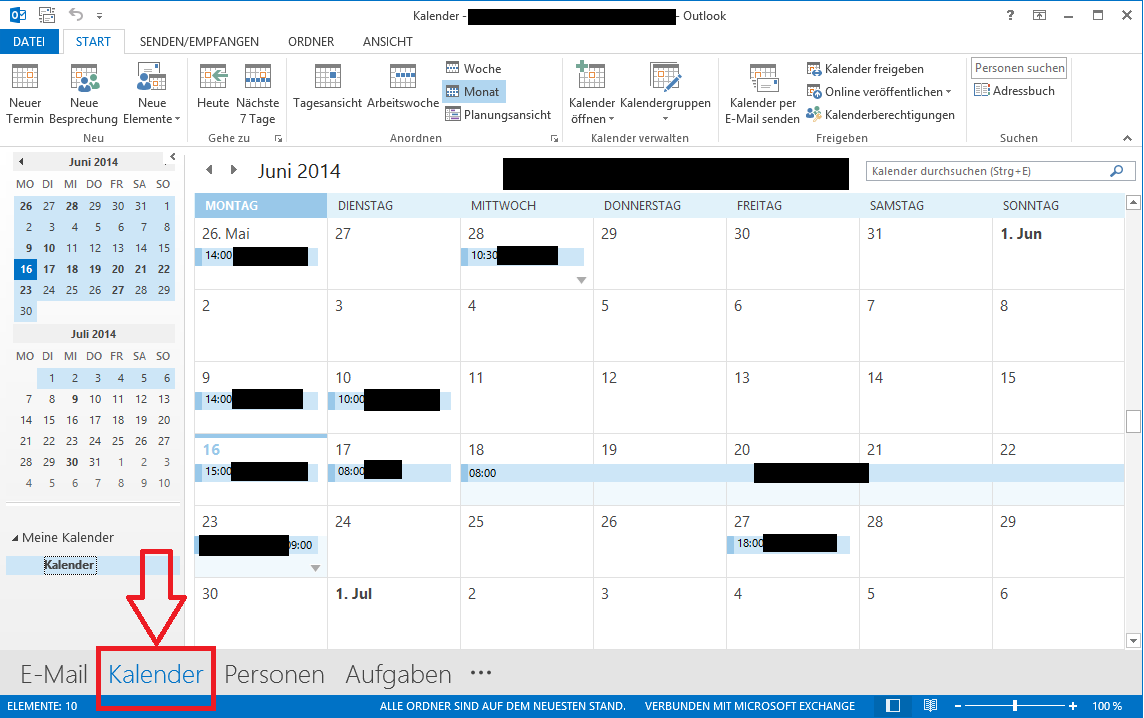Open the DATEI tab
This screenshot has width=1144, height=718.
pos(29,41)
